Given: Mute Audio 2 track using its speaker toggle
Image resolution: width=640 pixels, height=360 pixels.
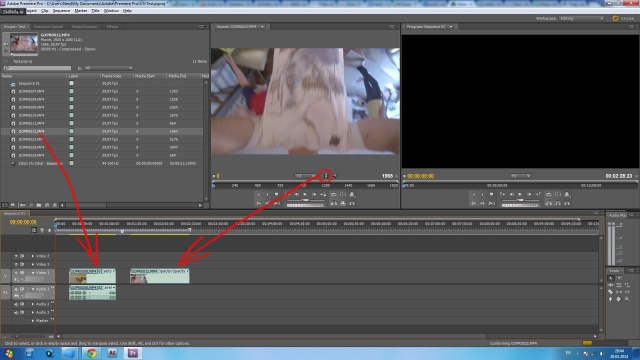Looking at the screenshot, I should (16, 304).
